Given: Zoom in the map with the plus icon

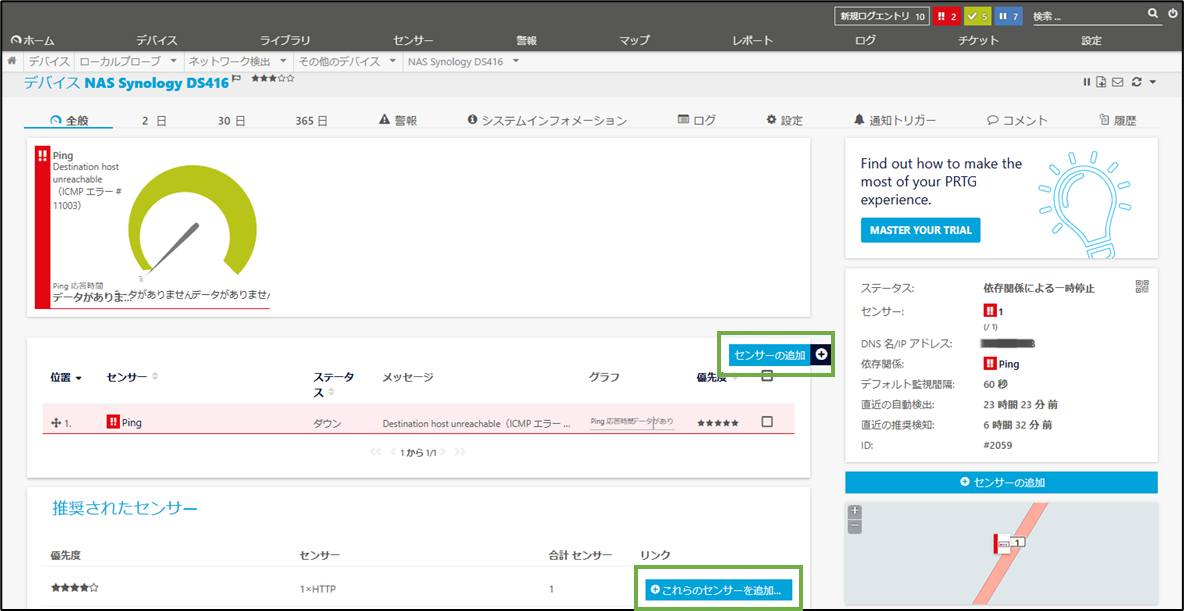Looking at the screenshot, I should point(855,511).
